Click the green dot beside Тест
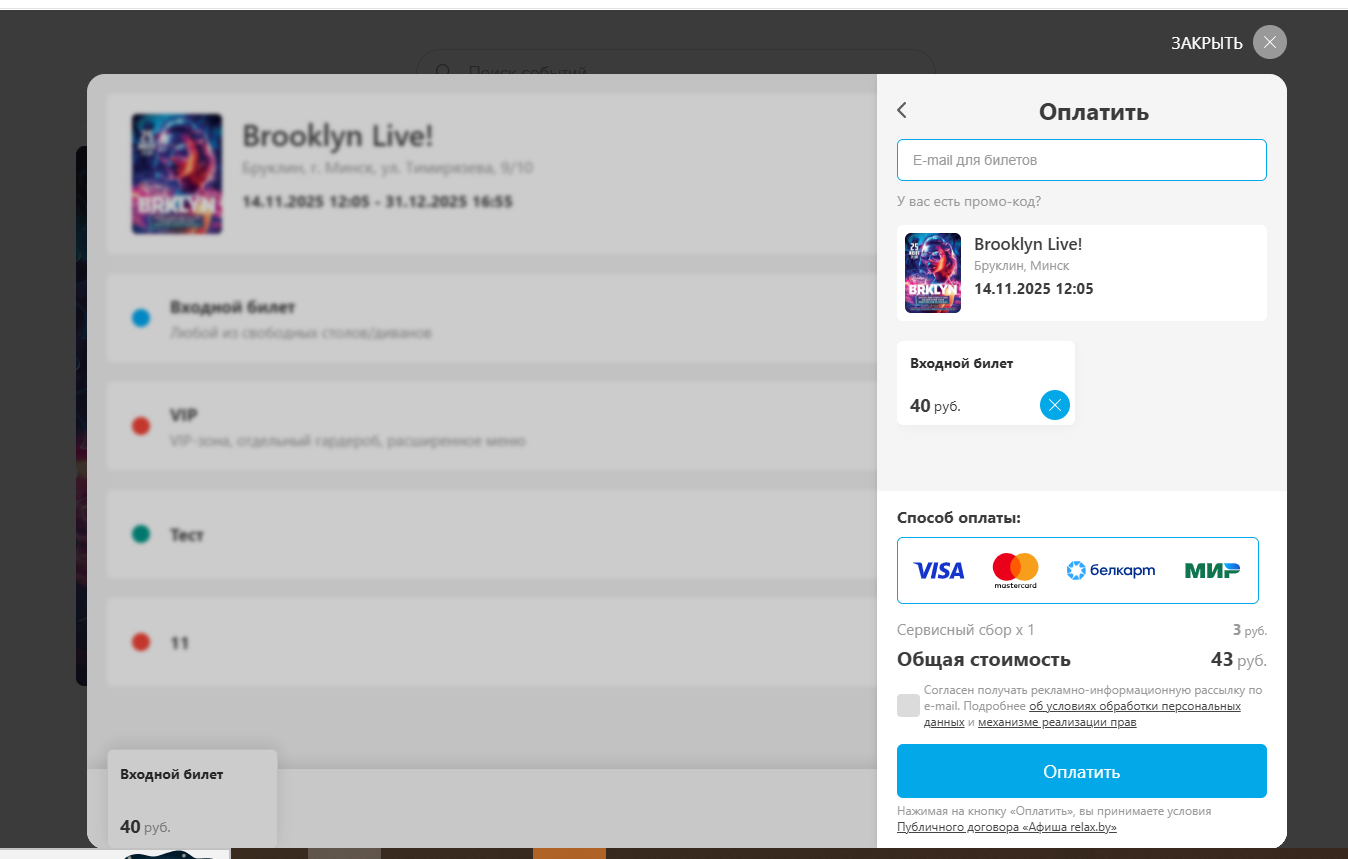This screenshot has width=1348, height=859. 141,534
